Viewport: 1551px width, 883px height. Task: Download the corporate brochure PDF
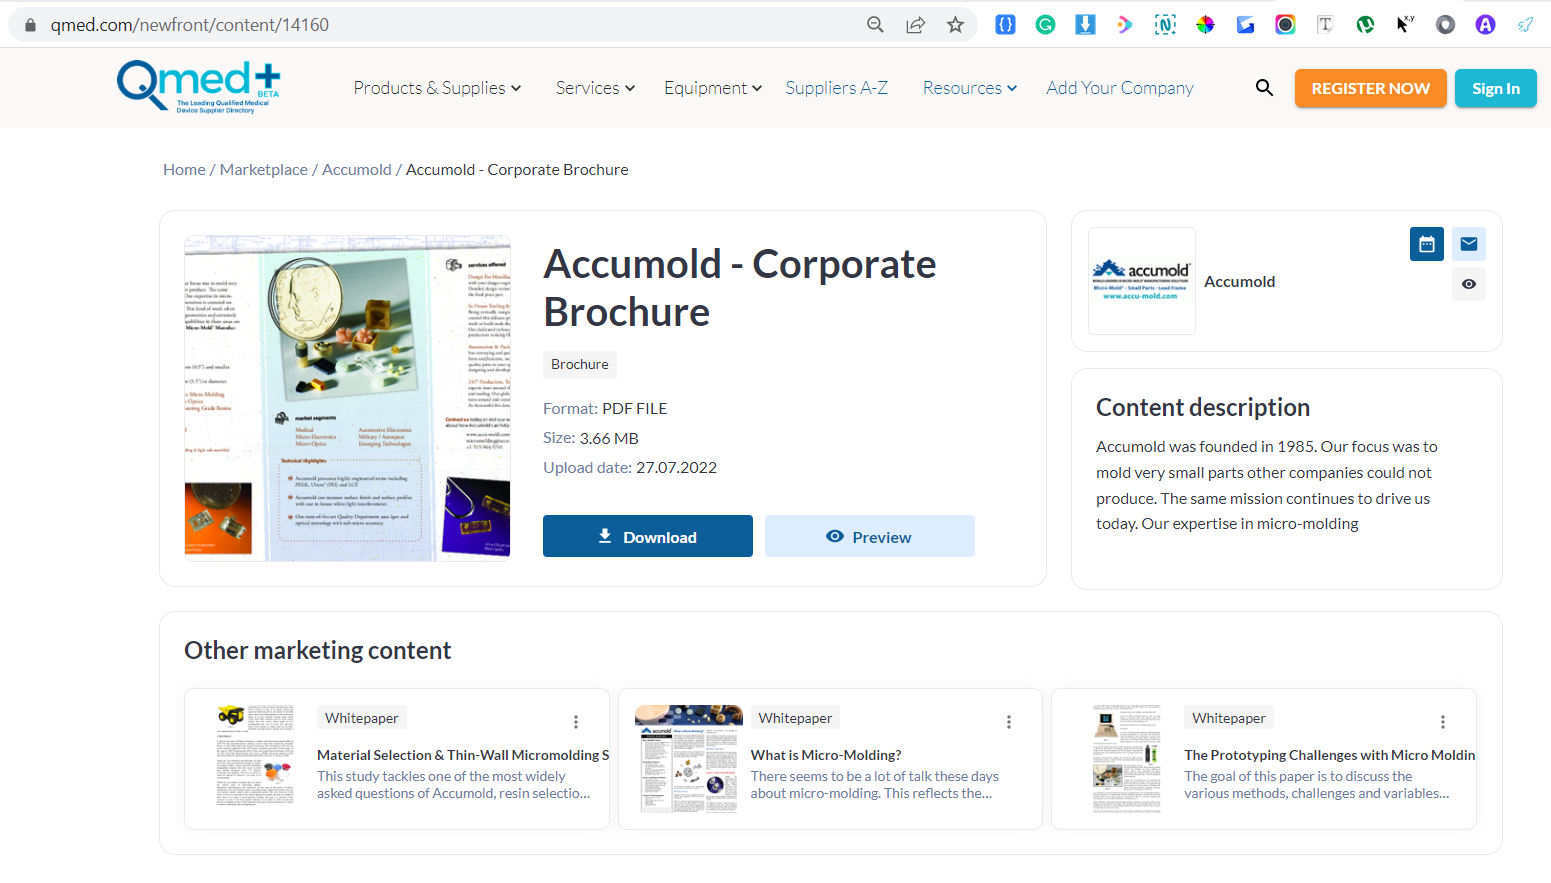(648, 536)
